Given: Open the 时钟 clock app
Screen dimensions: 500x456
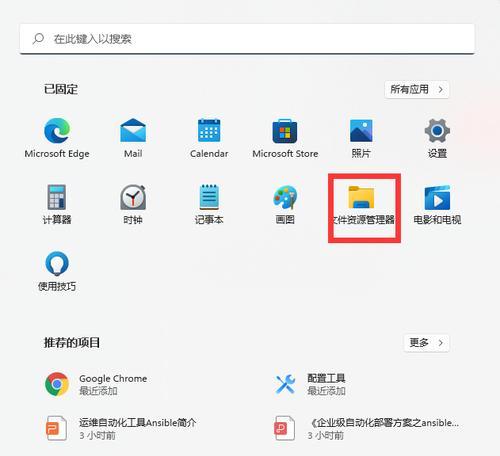Looking at the screenshot, I should (x=133, y=204).
